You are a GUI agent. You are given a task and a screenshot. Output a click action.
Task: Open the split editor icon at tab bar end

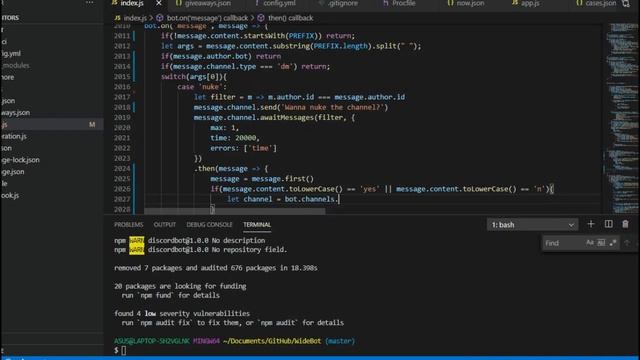coord(626,3)
